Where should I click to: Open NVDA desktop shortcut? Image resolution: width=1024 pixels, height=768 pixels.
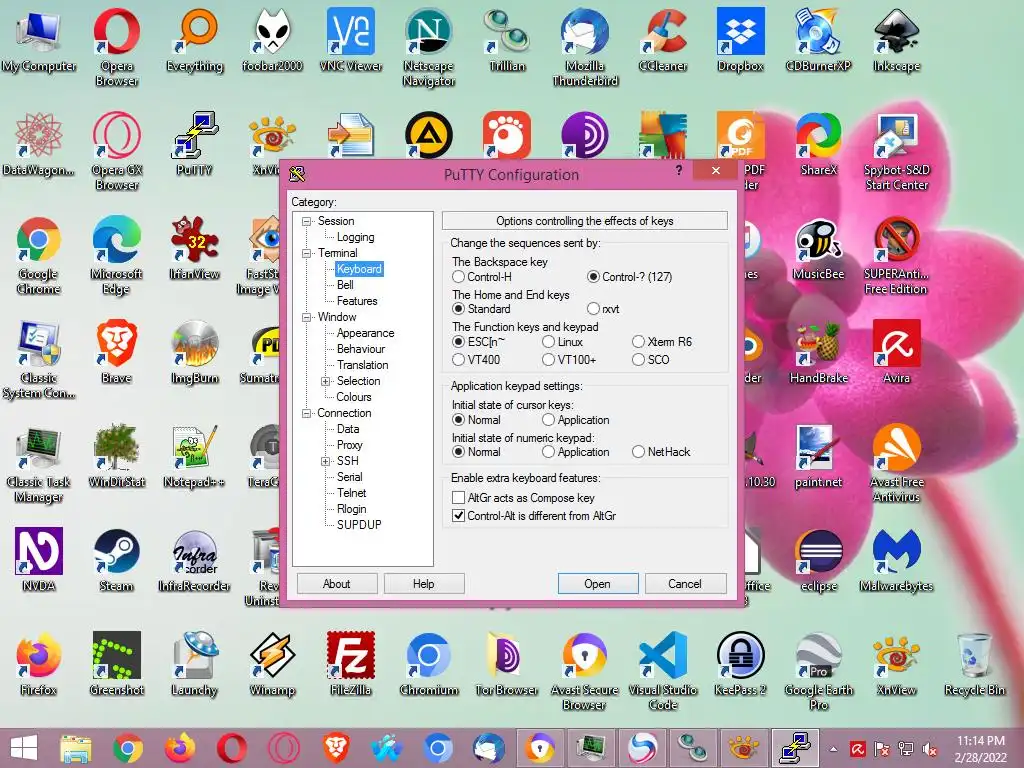pyautogui.click(x=39, y=560)
